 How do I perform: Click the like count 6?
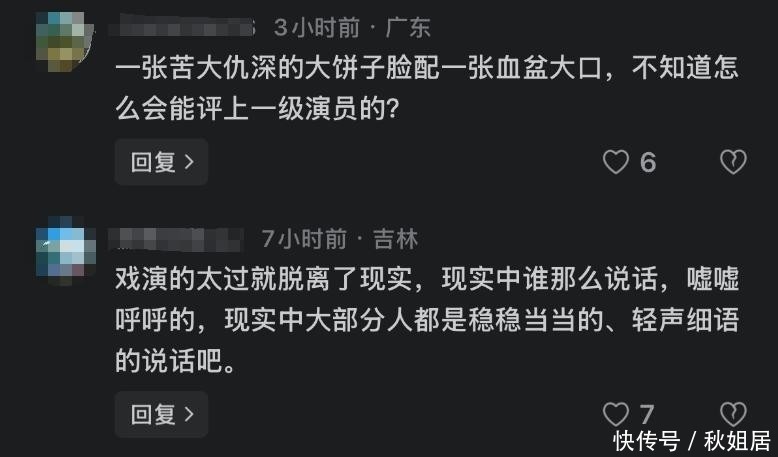(648, 162)
